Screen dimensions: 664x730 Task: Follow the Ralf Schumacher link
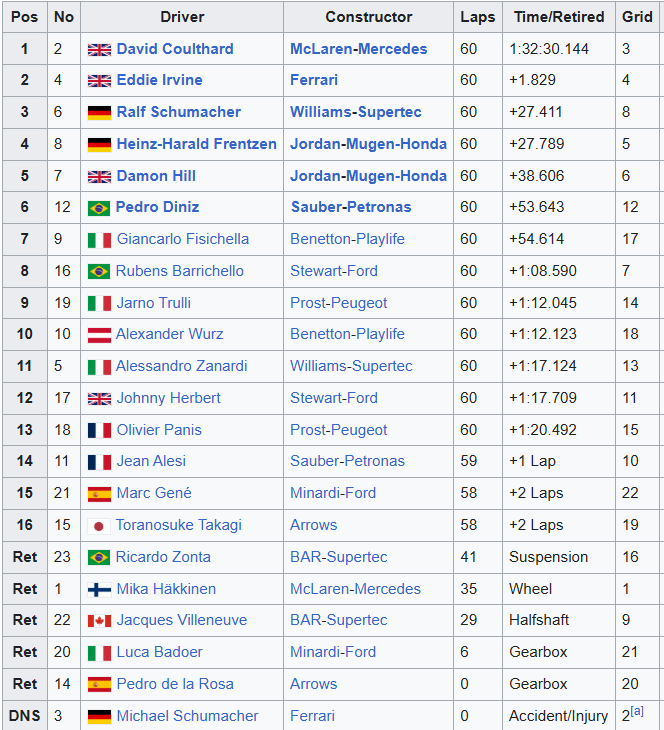pos(179,112)
